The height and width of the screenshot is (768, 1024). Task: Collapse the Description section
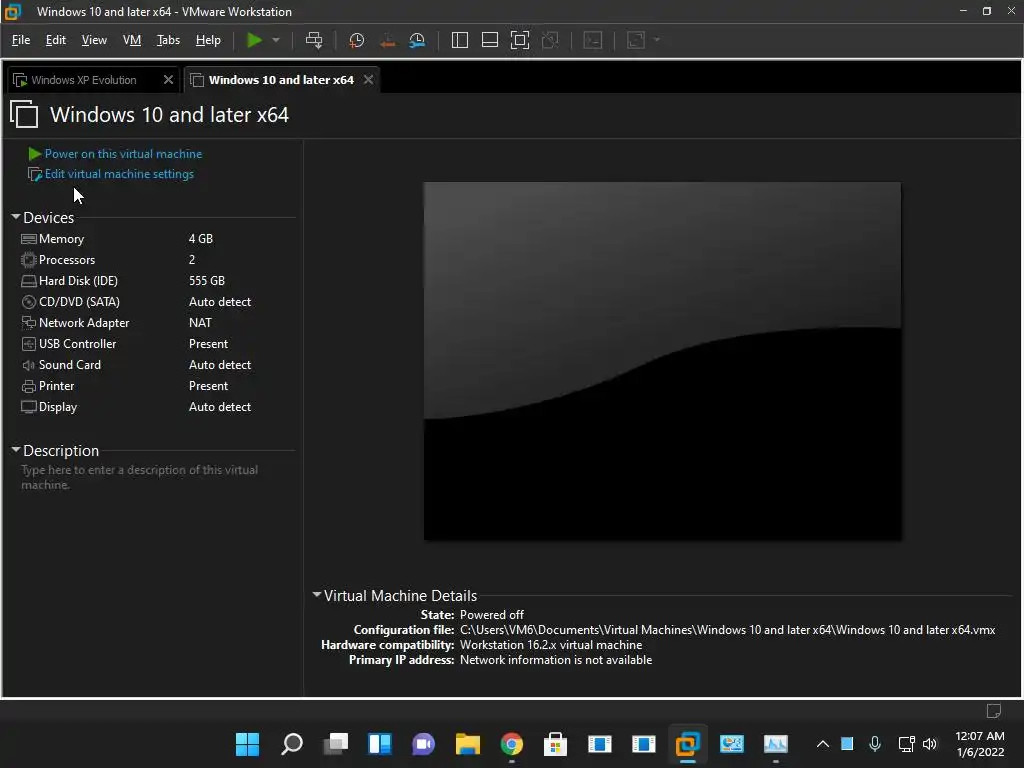tap(16, 450)
